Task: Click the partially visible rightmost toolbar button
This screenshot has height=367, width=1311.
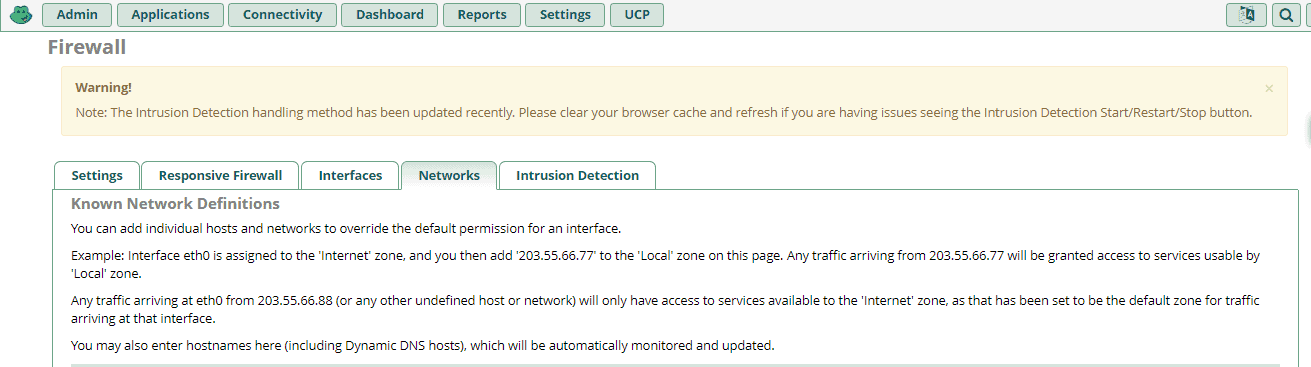Action: click(x=1308, y=15)
